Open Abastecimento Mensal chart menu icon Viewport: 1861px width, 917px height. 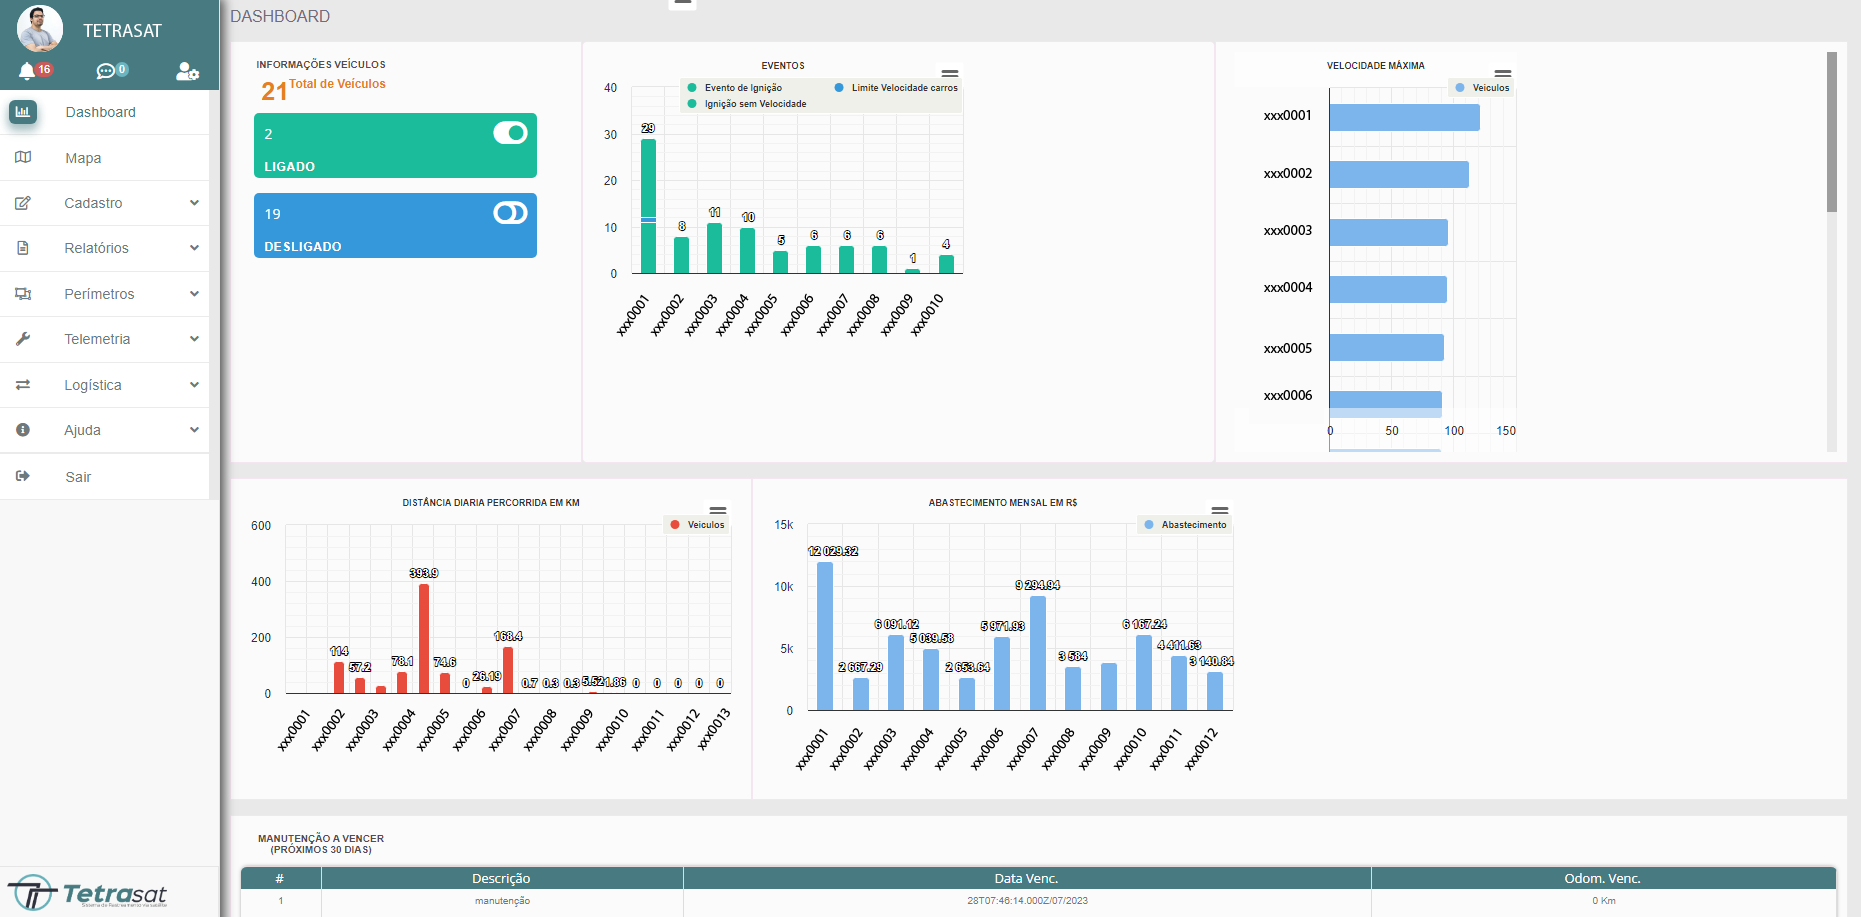click(x=1220, y=510)
